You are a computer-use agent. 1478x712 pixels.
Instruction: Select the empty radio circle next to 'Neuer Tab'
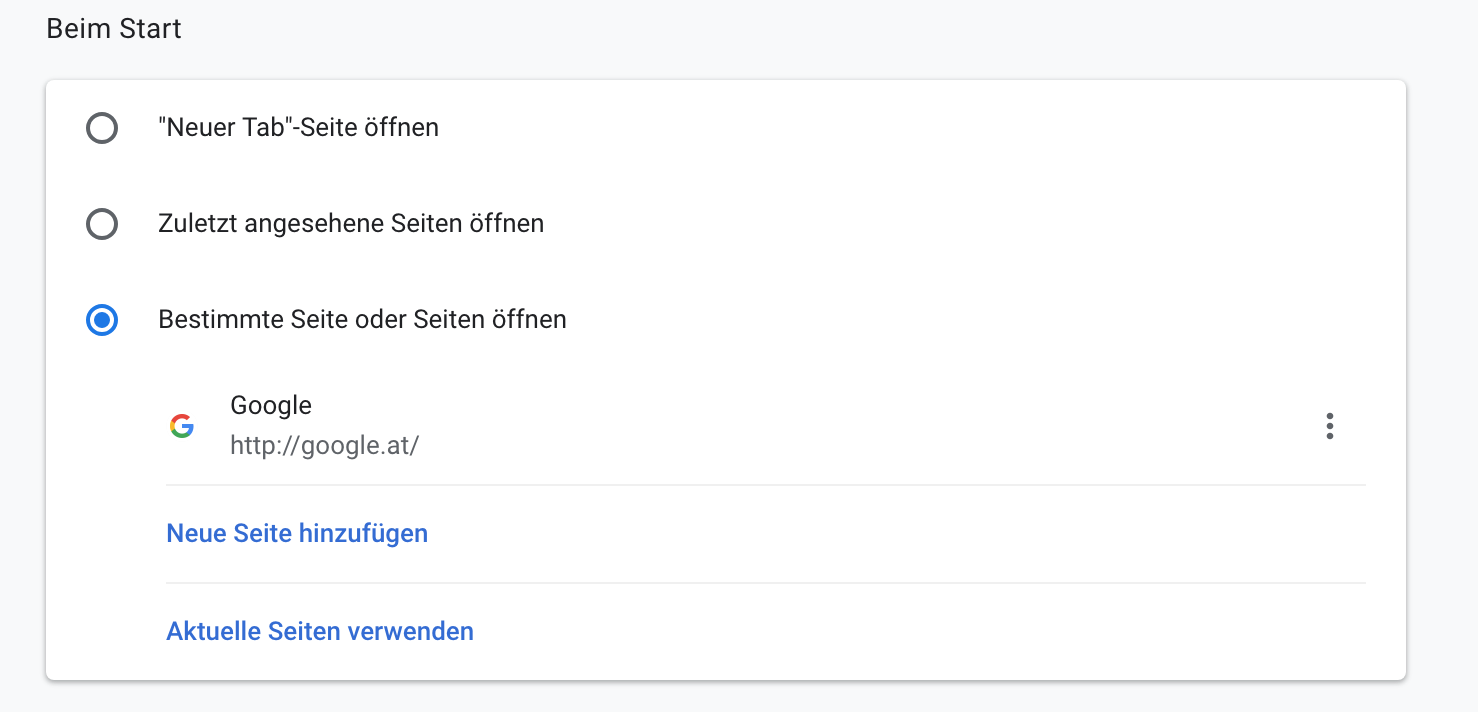(101, 128)
